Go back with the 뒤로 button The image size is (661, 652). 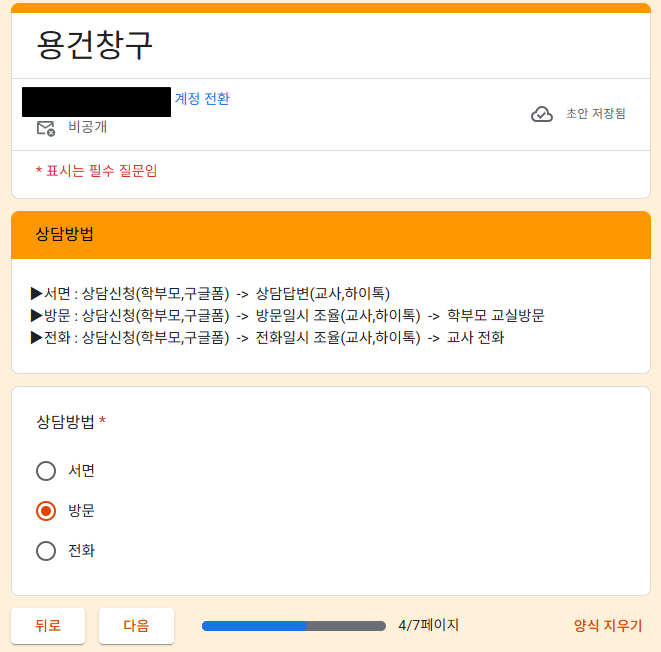click(48, 625)
